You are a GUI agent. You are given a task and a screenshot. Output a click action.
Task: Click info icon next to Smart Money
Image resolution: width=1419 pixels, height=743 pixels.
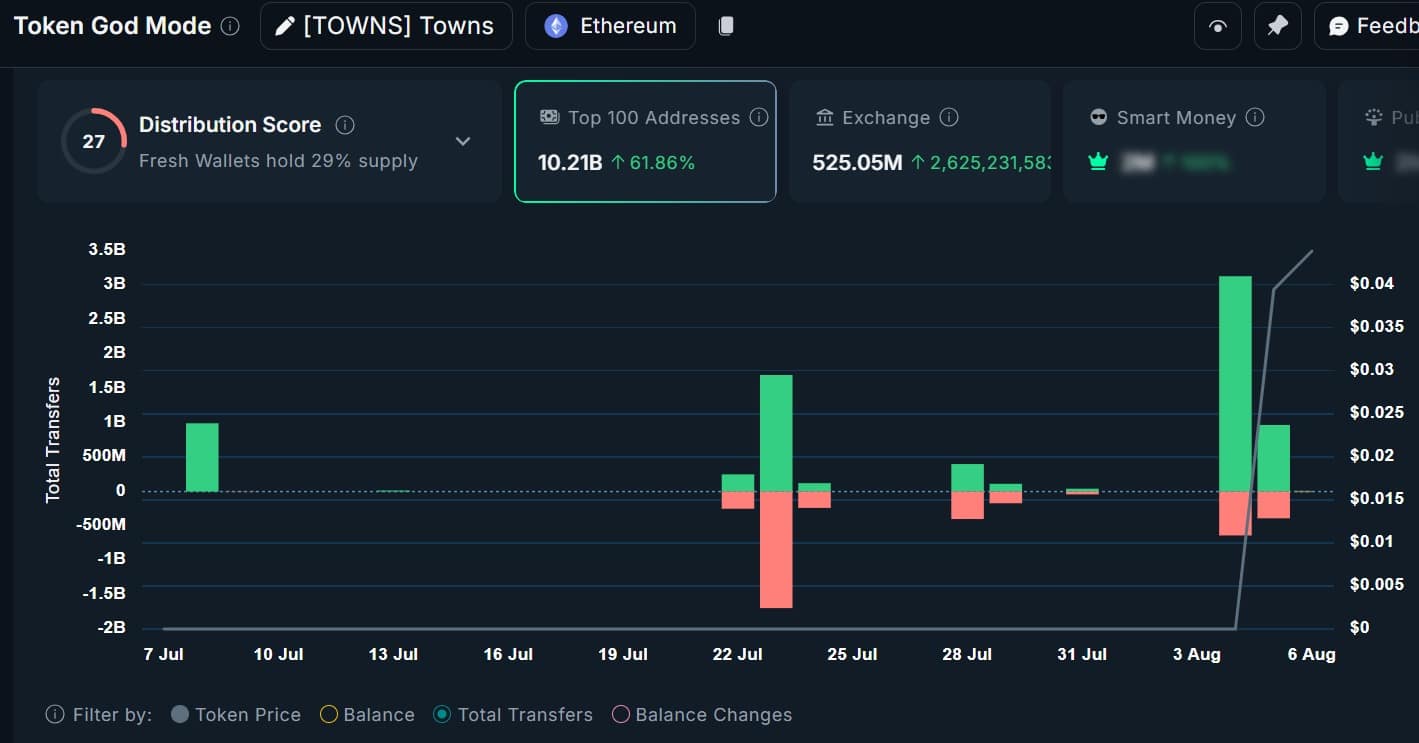point(1255,118)
